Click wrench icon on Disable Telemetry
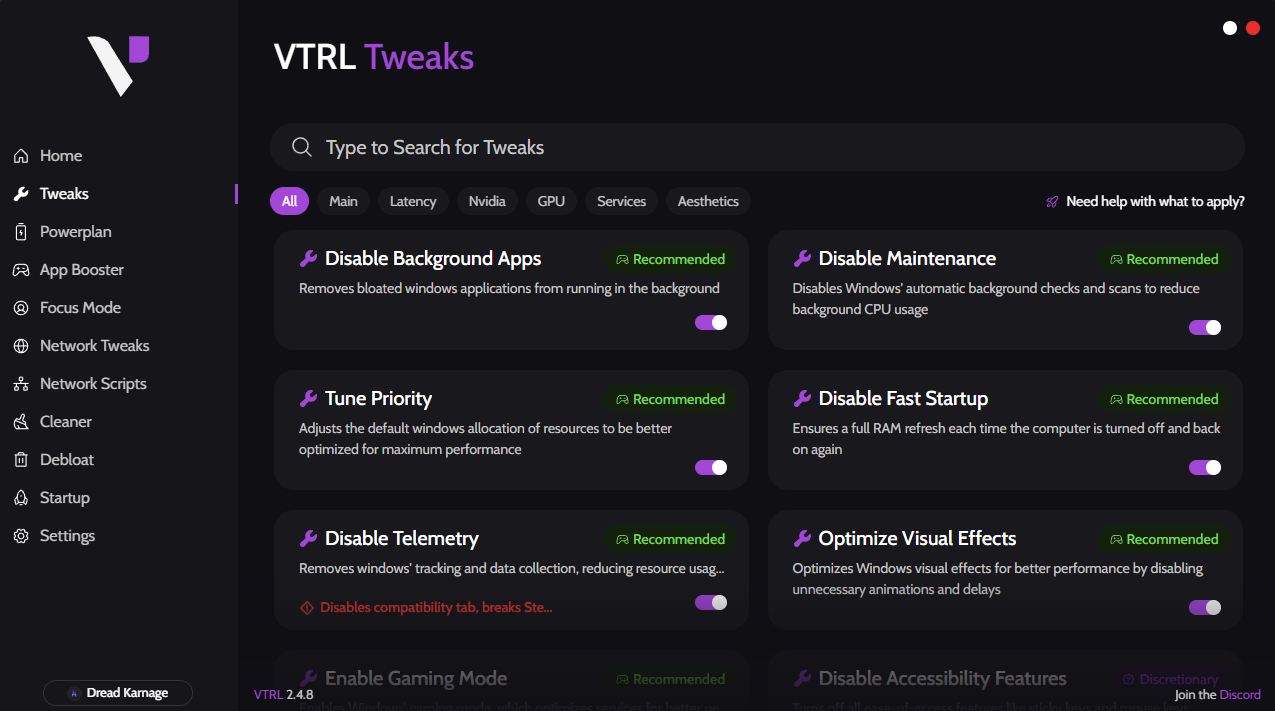The image size is (1275, 711). click(x=308, y=539)
